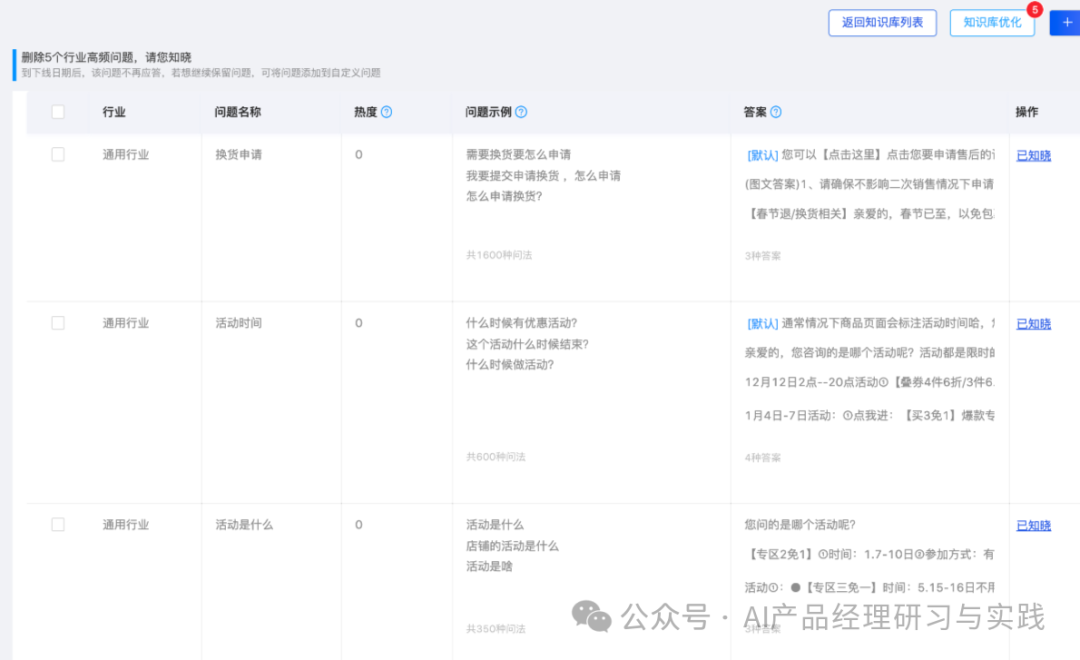1080x660 pixels.
Task: Open 知识库优化 button
Action: click(992, 23)
